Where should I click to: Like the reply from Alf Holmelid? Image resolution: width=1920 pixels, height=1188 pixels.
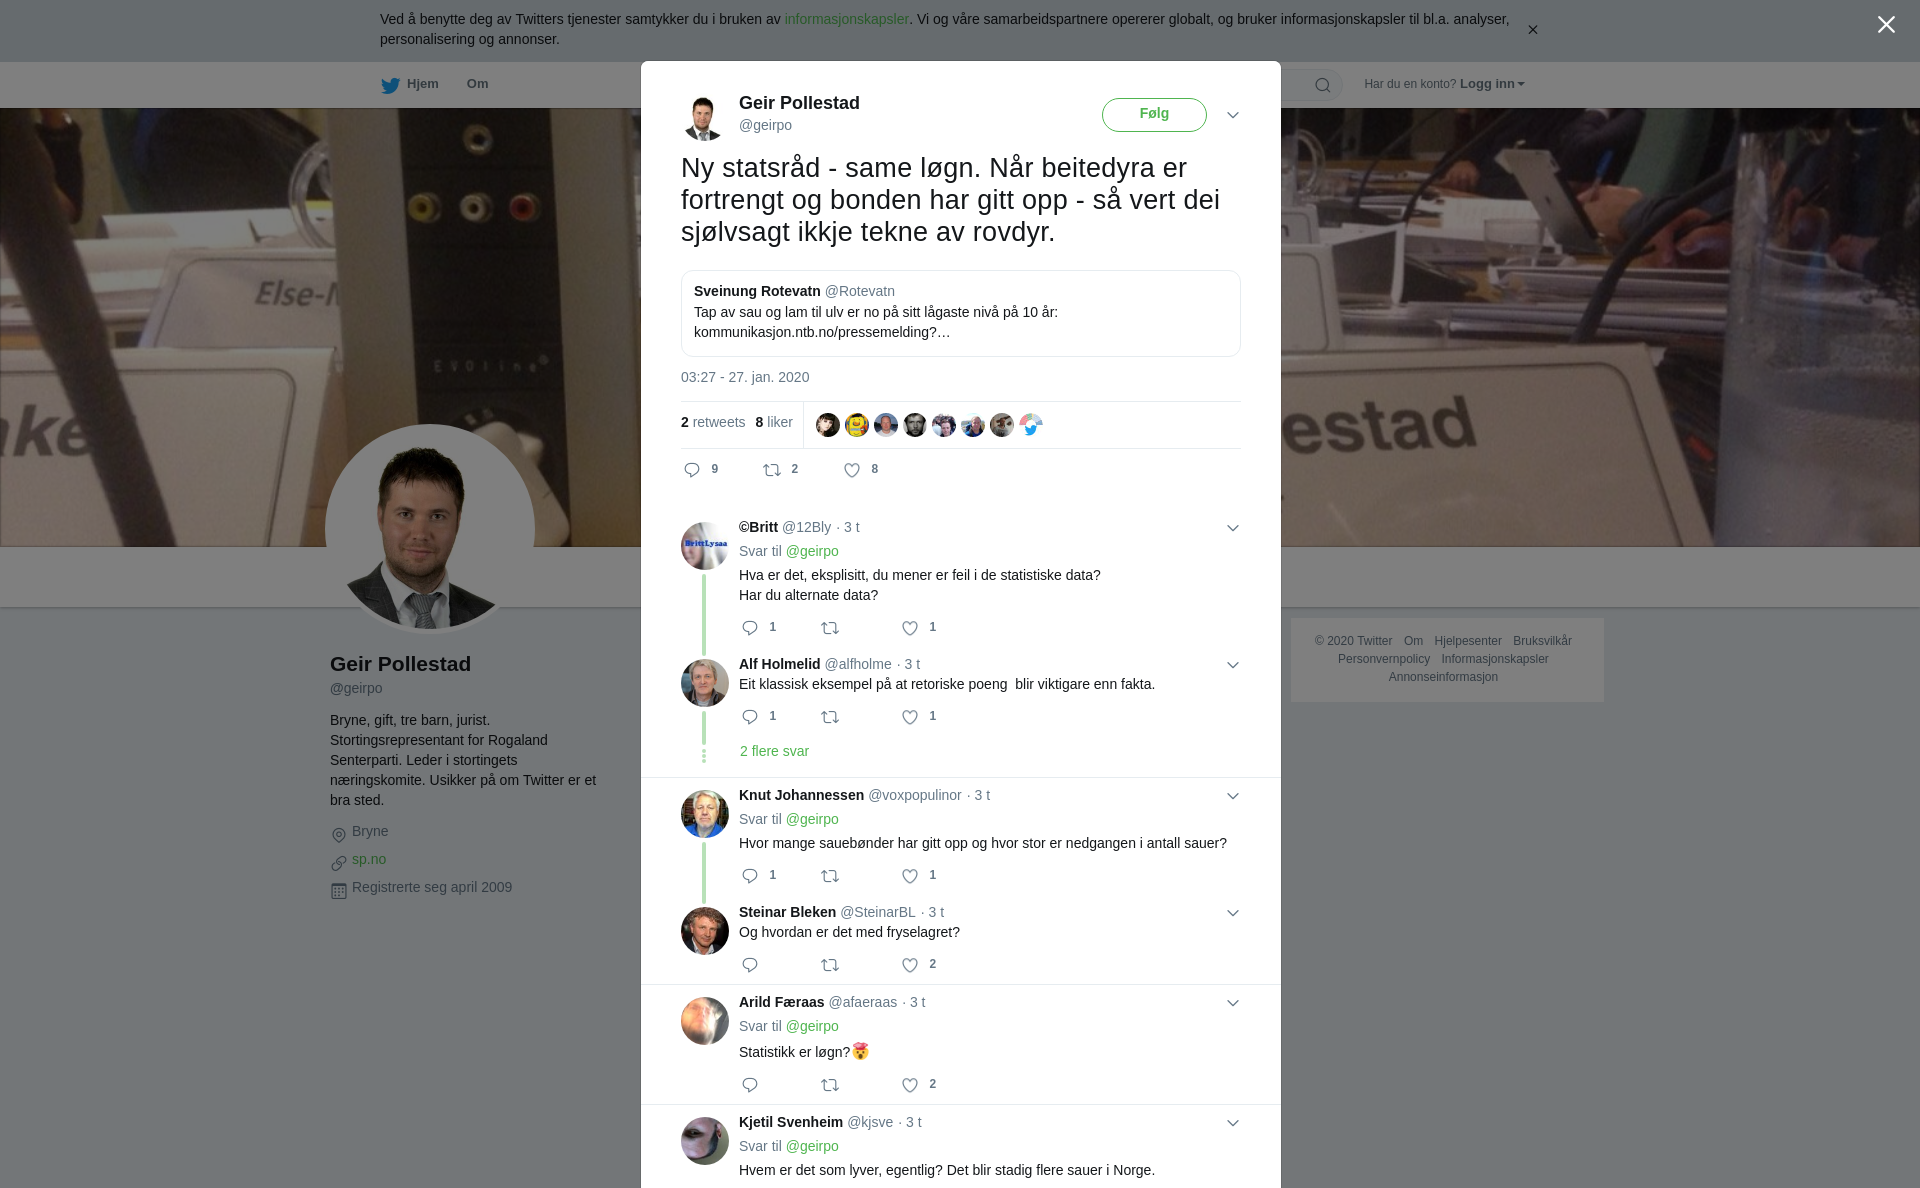click(910, 717)
